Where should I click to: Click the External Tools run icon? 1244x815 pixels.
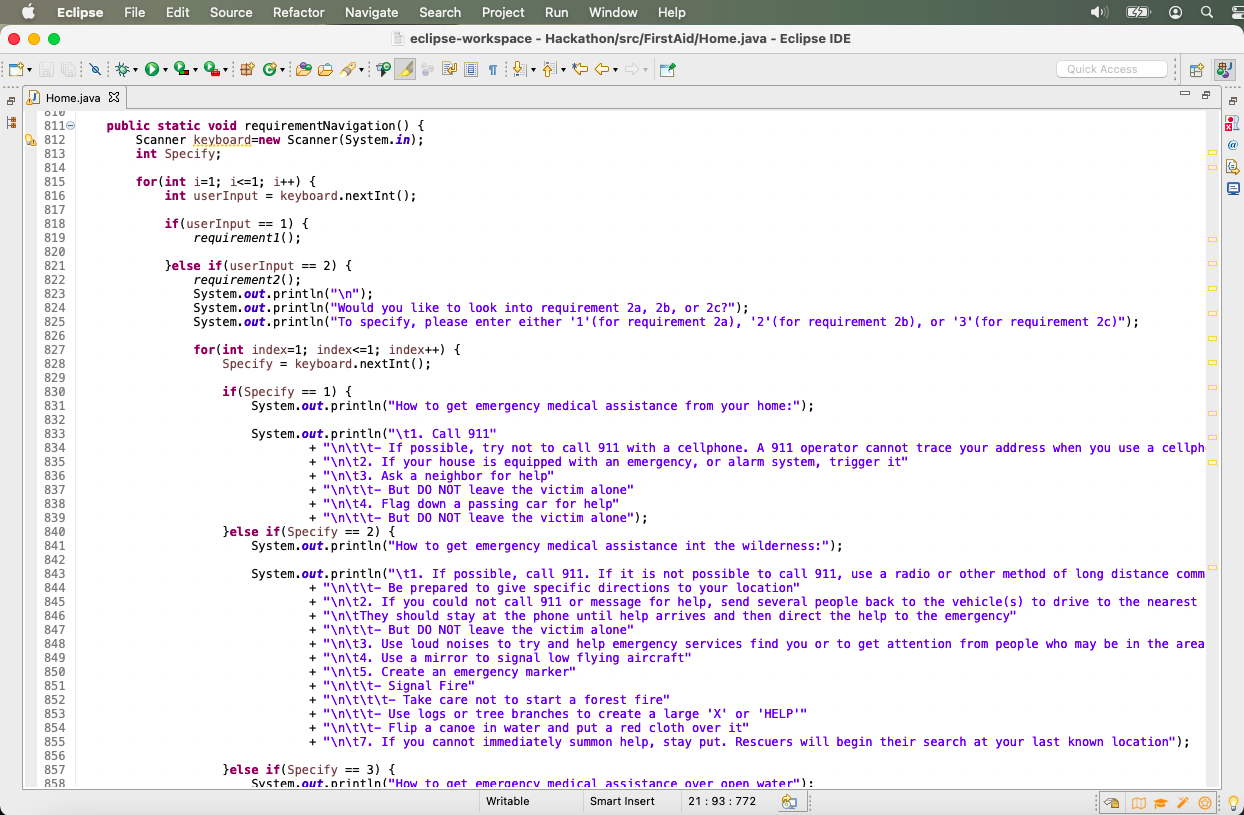point(211,70)
